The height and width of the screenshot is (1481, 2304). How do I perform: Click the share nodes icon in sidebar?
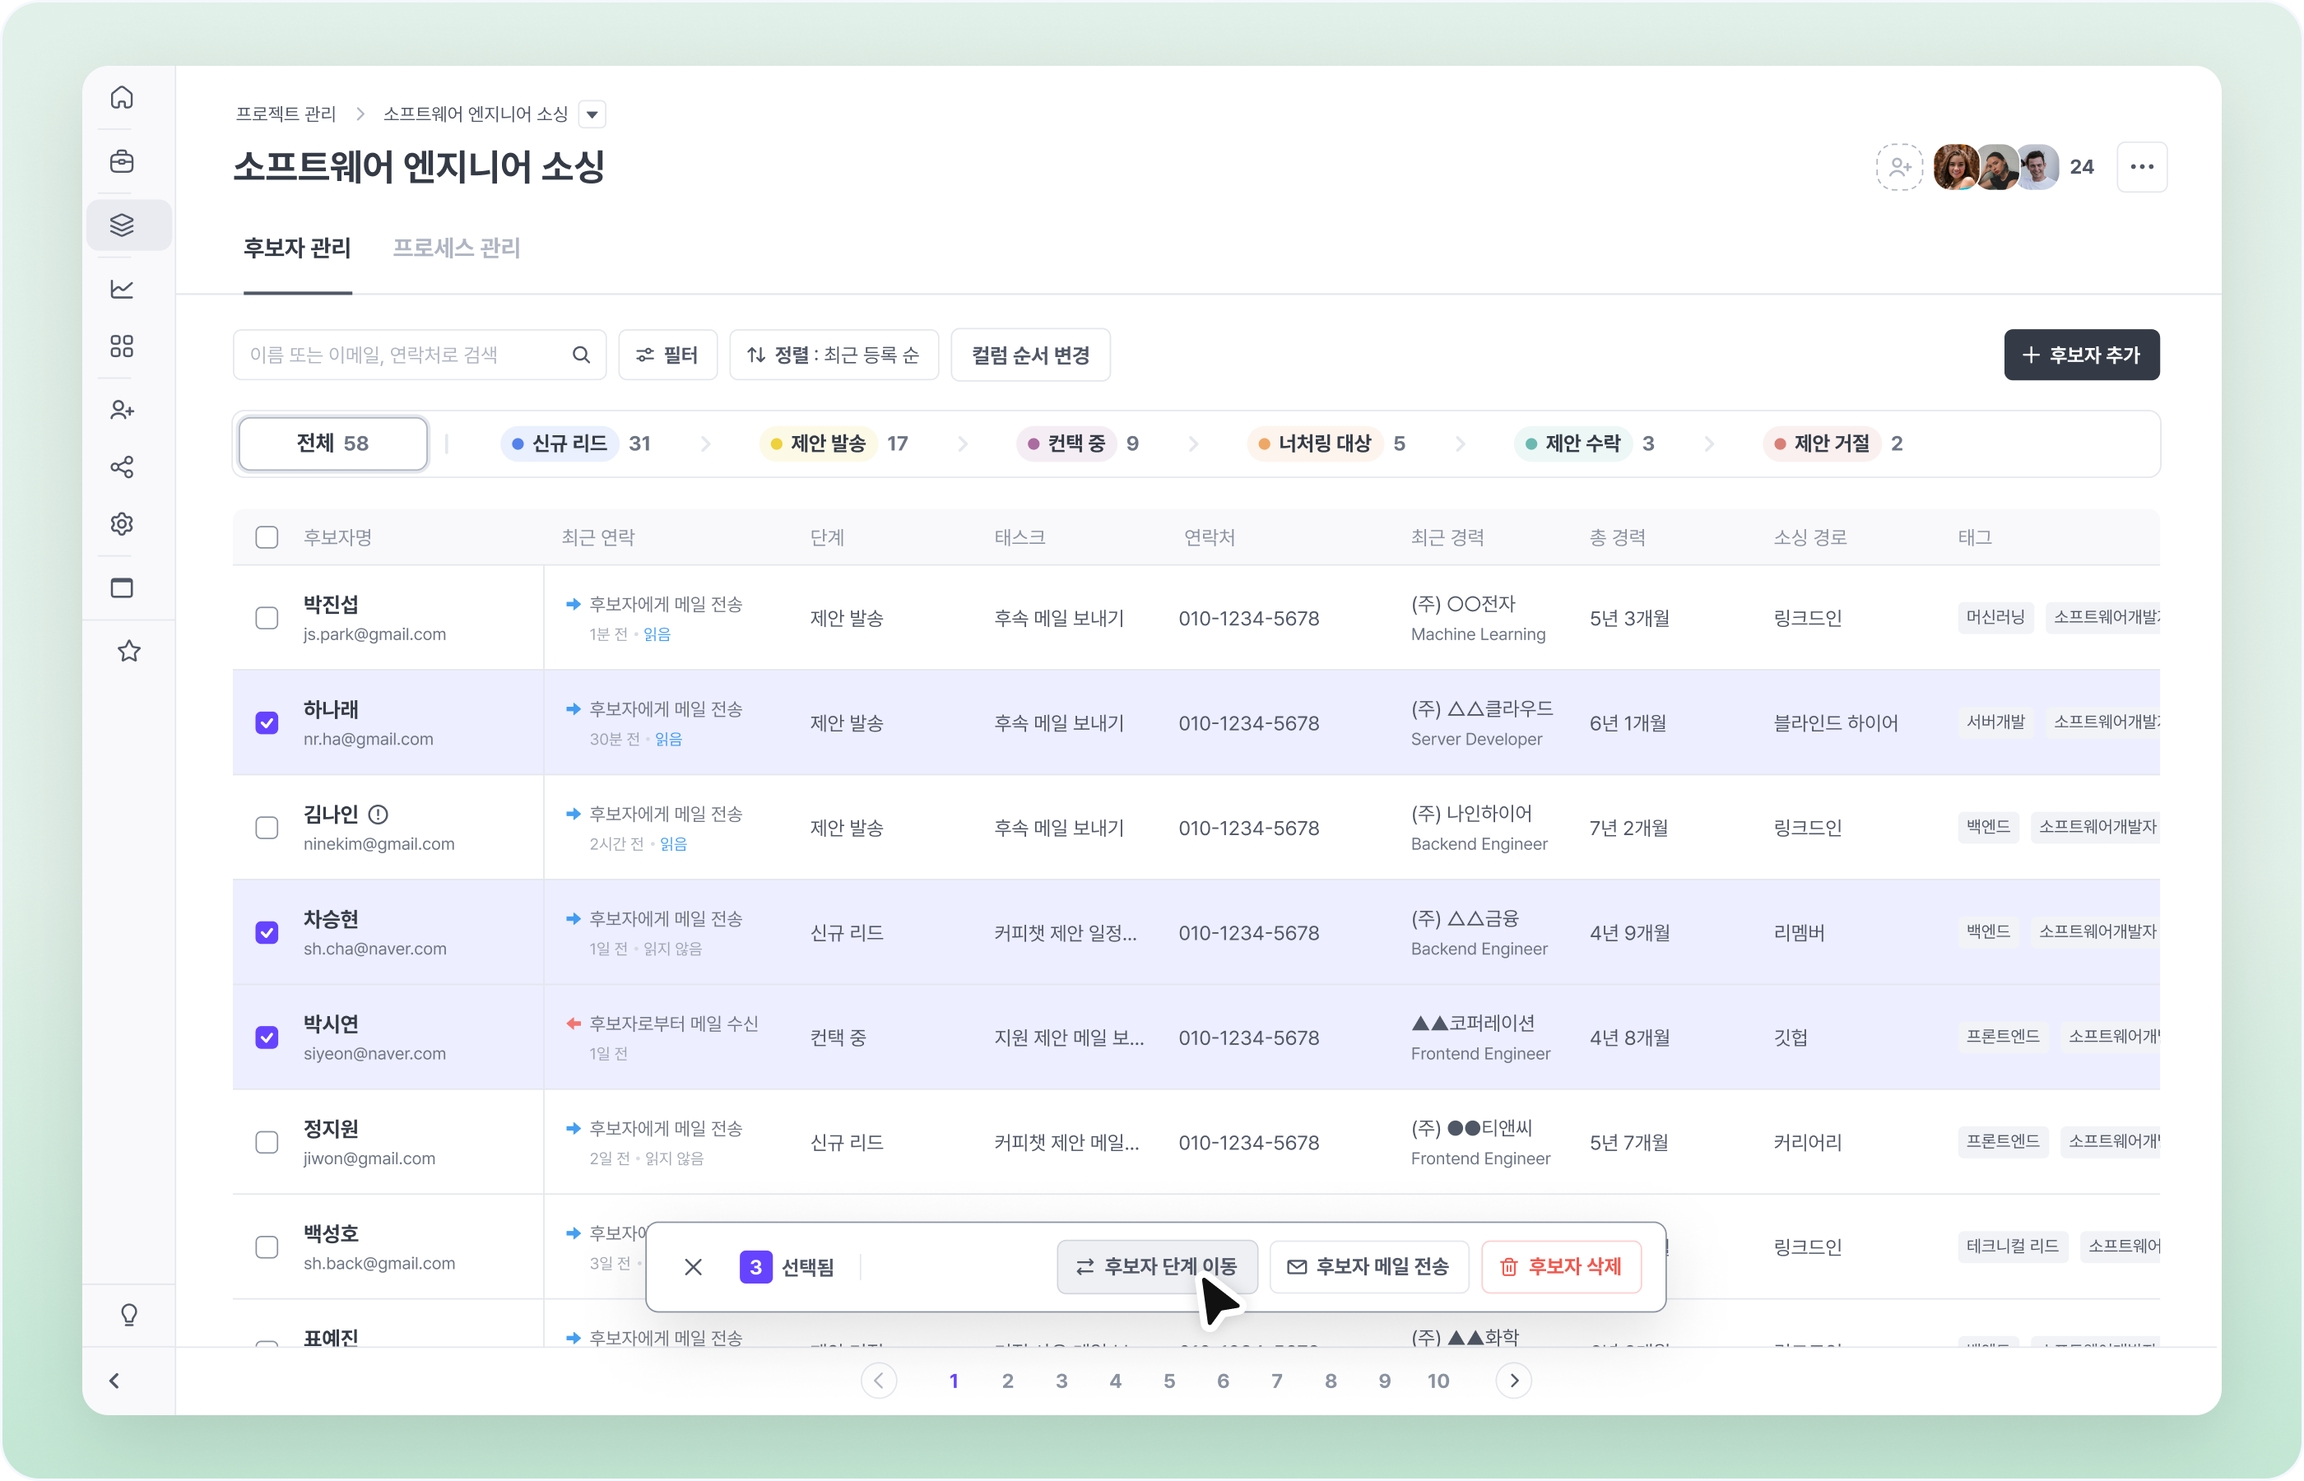point(122,467)
